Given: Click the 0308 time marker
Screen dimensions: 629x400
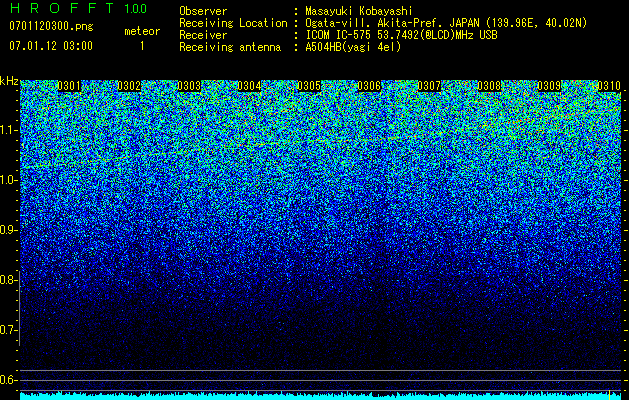Looking at the screenshot, I should 489,86.
